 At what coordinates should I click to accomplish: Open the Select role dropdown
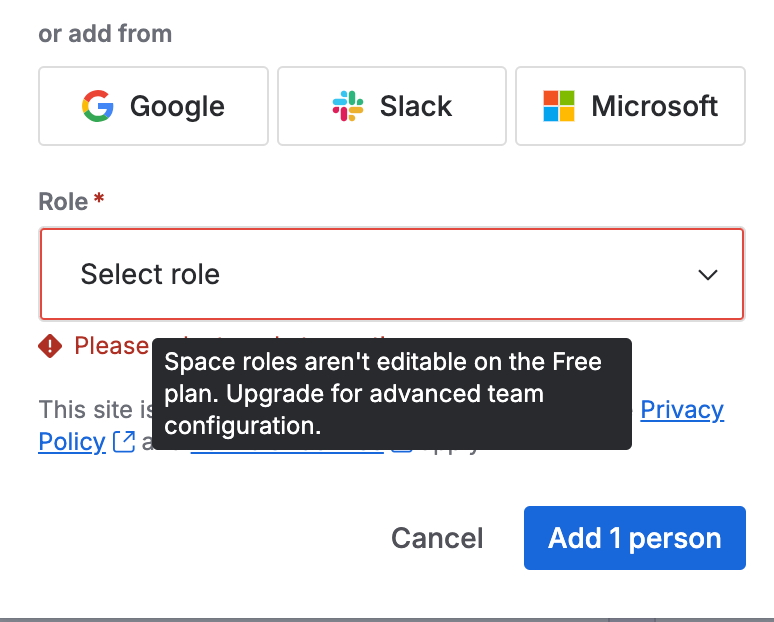coord(391,275)
